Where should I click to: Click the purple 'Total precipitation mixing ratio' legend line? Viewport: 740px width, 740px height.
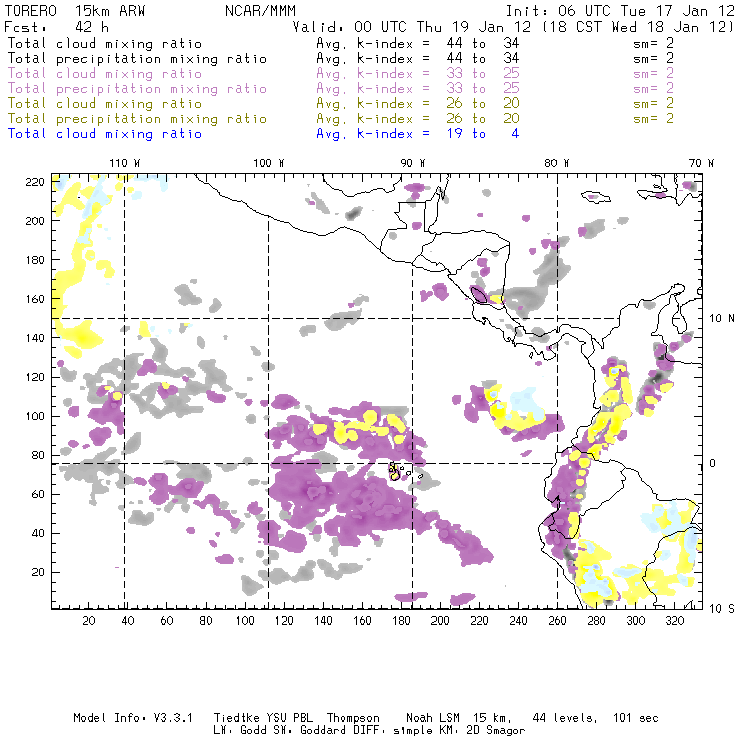[x=137, y=89]
